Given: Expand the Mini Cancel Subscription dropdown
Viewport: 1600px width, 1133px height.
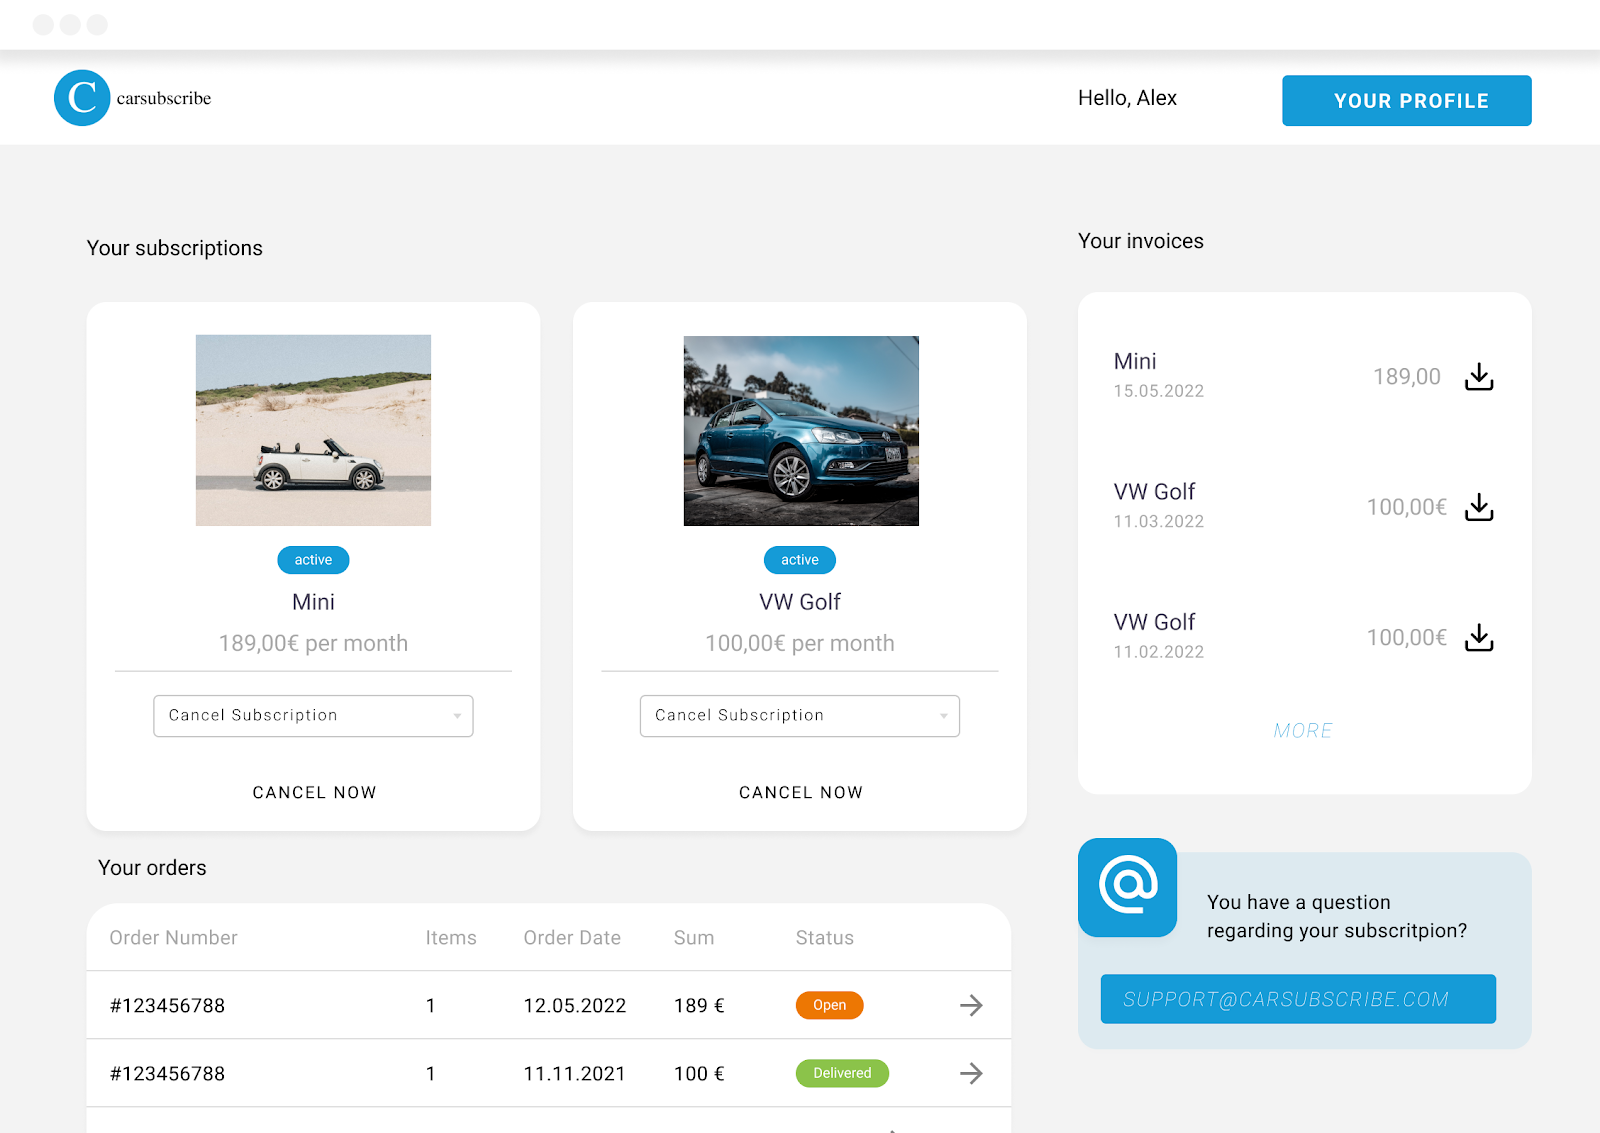Looking at the screenshot, I should [313, 716].
